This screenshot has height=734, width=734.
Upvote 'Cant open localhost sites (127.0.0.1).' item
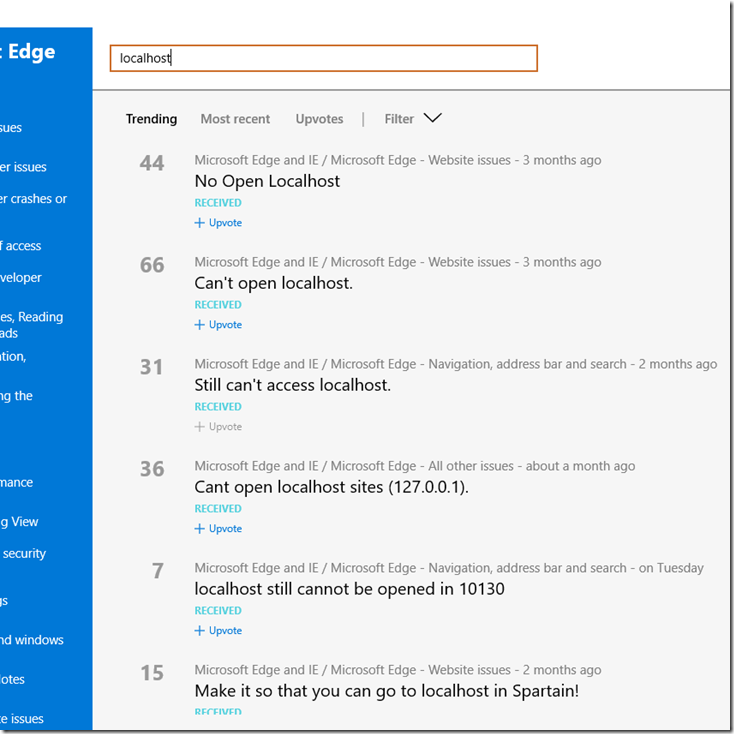218,529
